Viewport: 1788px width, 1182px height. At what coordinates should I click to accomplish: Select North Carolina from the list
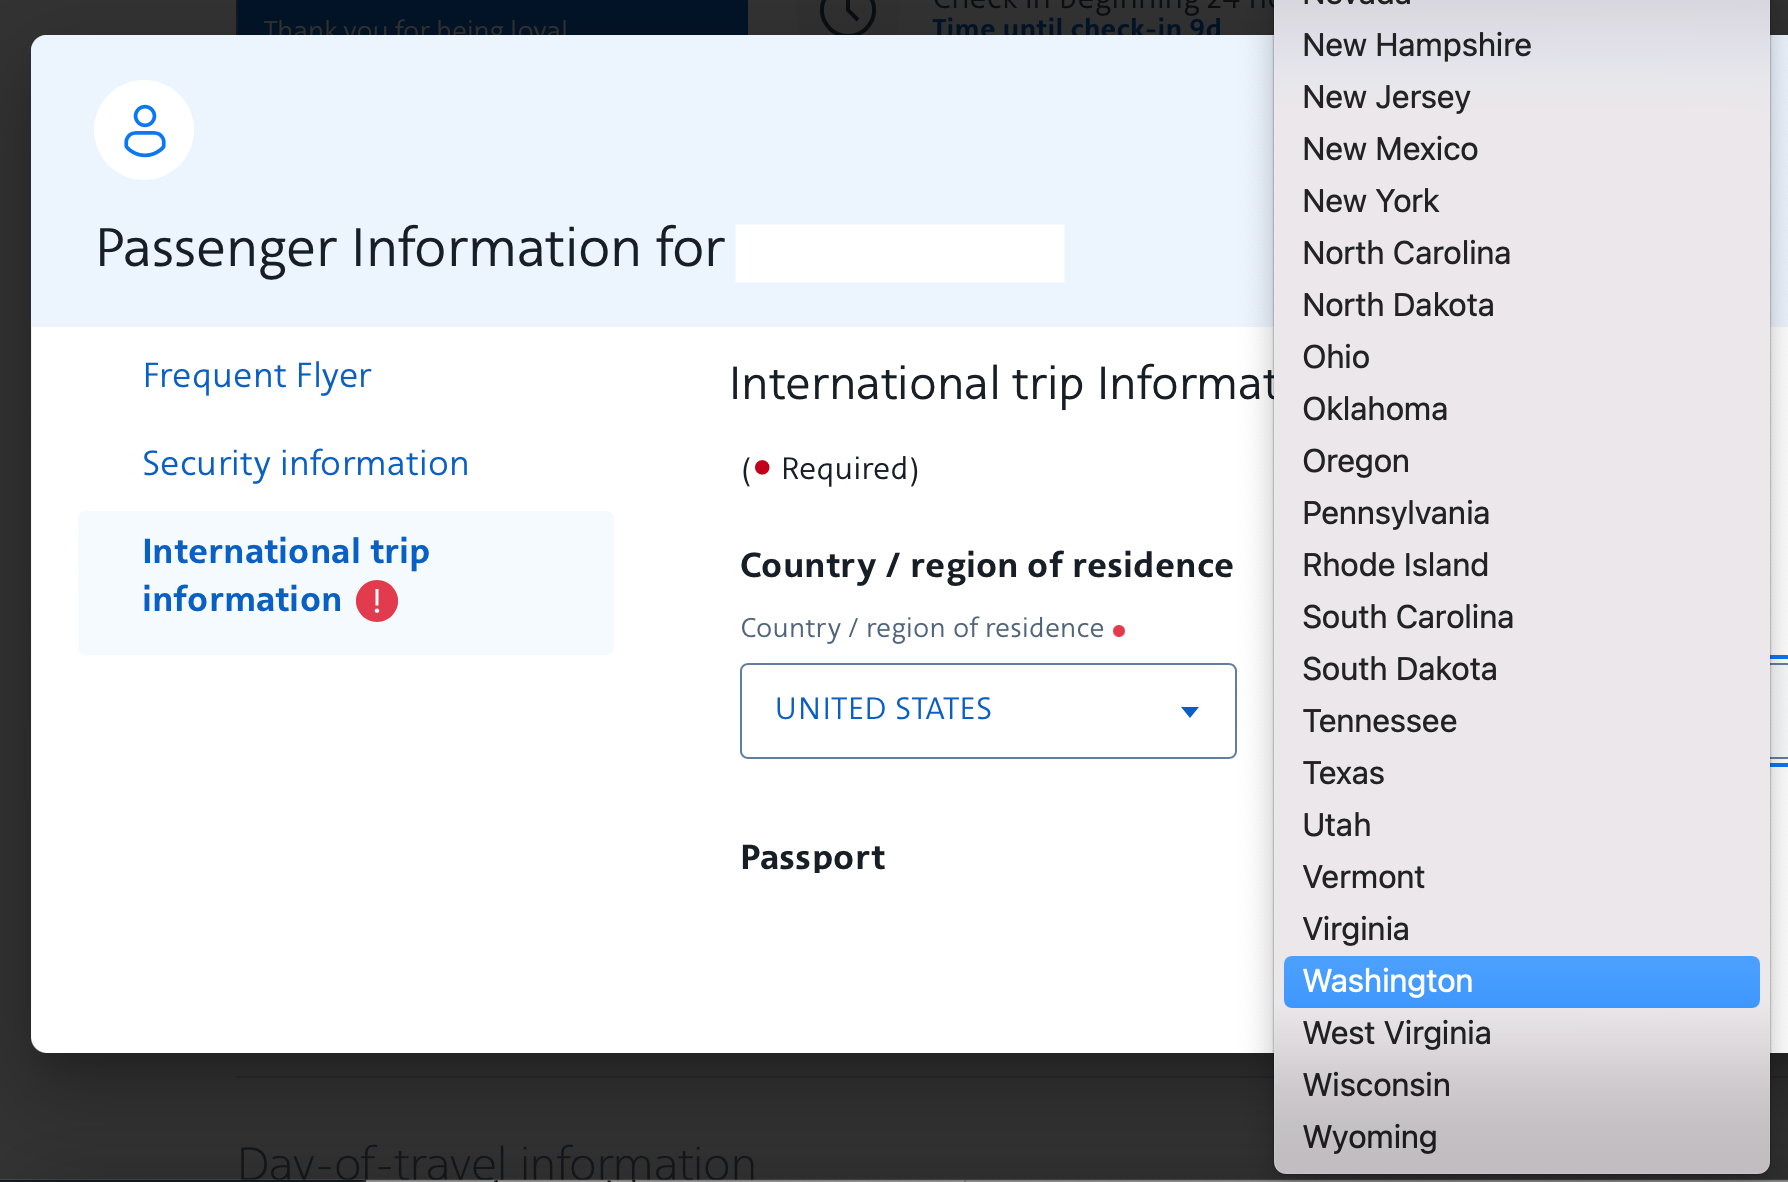(x=1406, y=253)
